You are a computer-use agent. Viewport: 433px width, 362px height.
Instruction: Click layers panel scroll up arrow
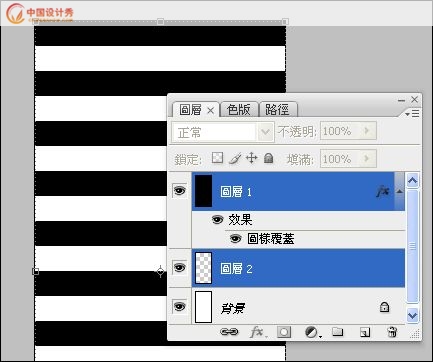412,181
